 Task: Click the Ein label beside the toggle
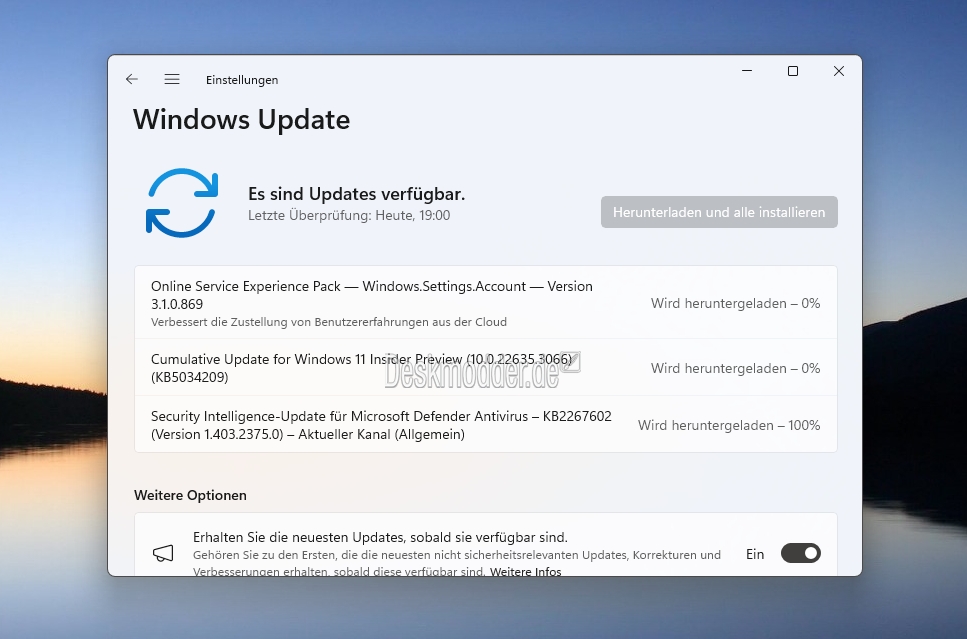pyautogui.click(x=755, y=554)
